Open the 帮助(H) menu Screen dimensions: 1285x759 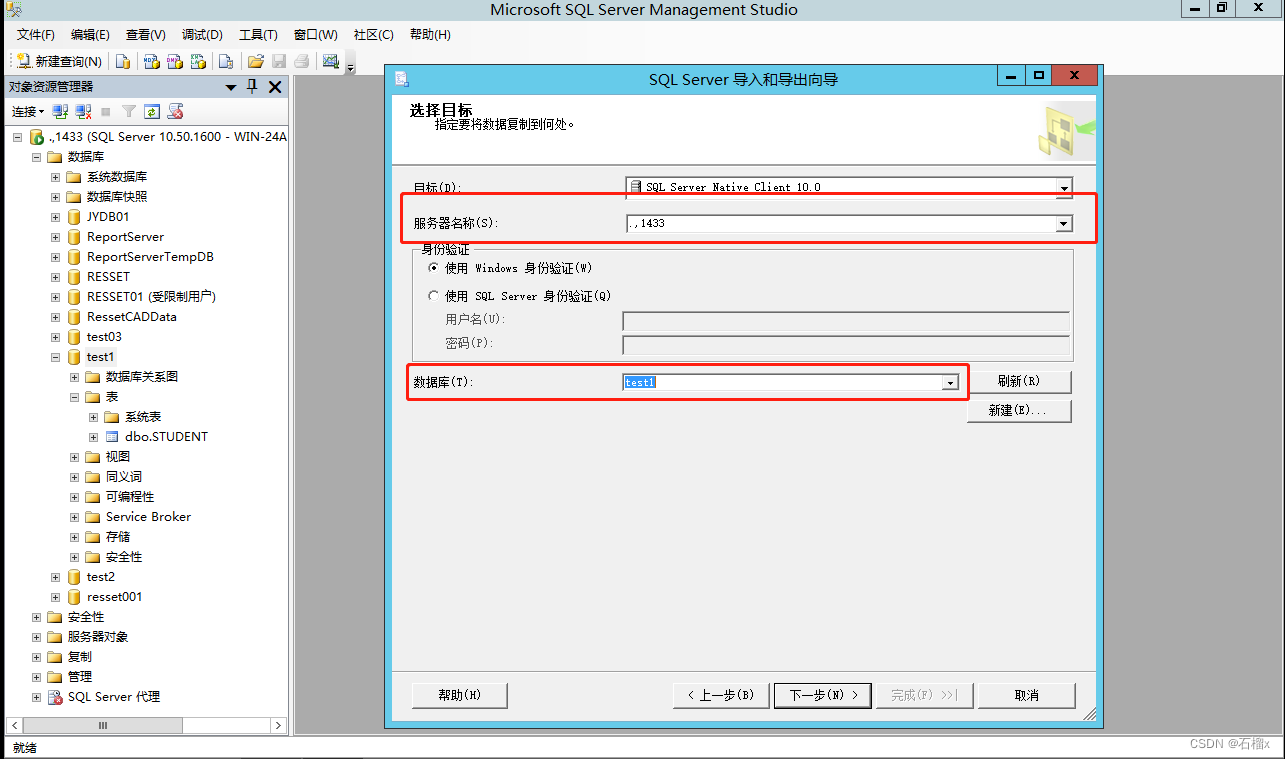pos(430,34)
